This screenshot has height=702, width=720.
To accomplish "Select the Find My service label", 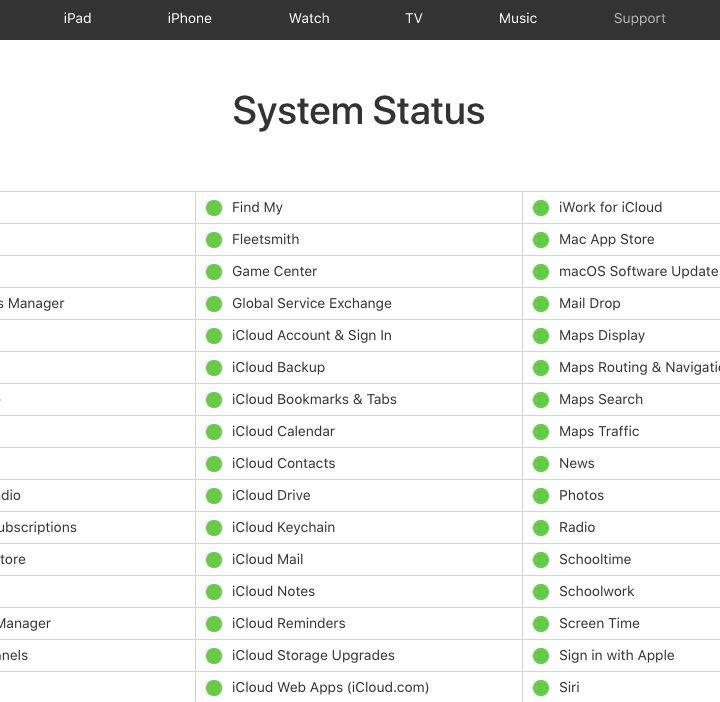I will click(257, 208).
